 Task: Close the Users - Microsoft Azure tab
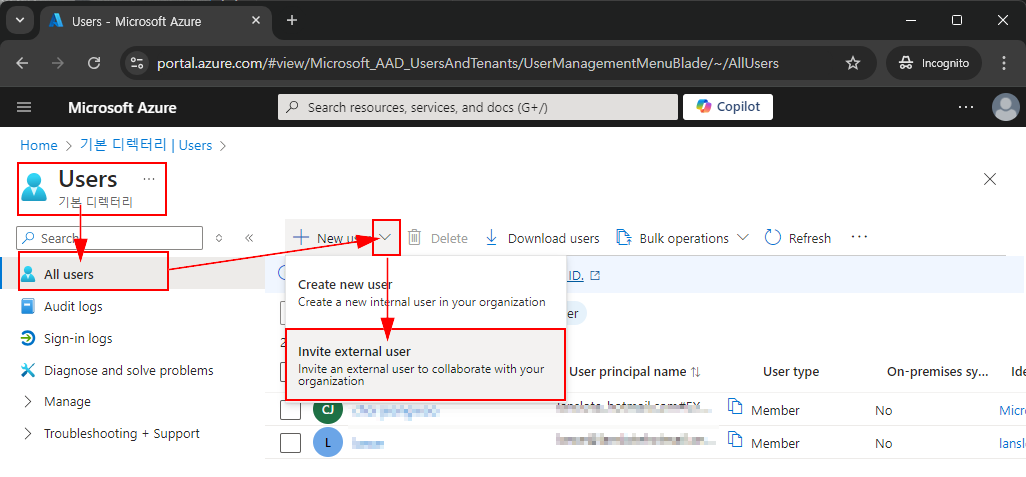point(258,20)
